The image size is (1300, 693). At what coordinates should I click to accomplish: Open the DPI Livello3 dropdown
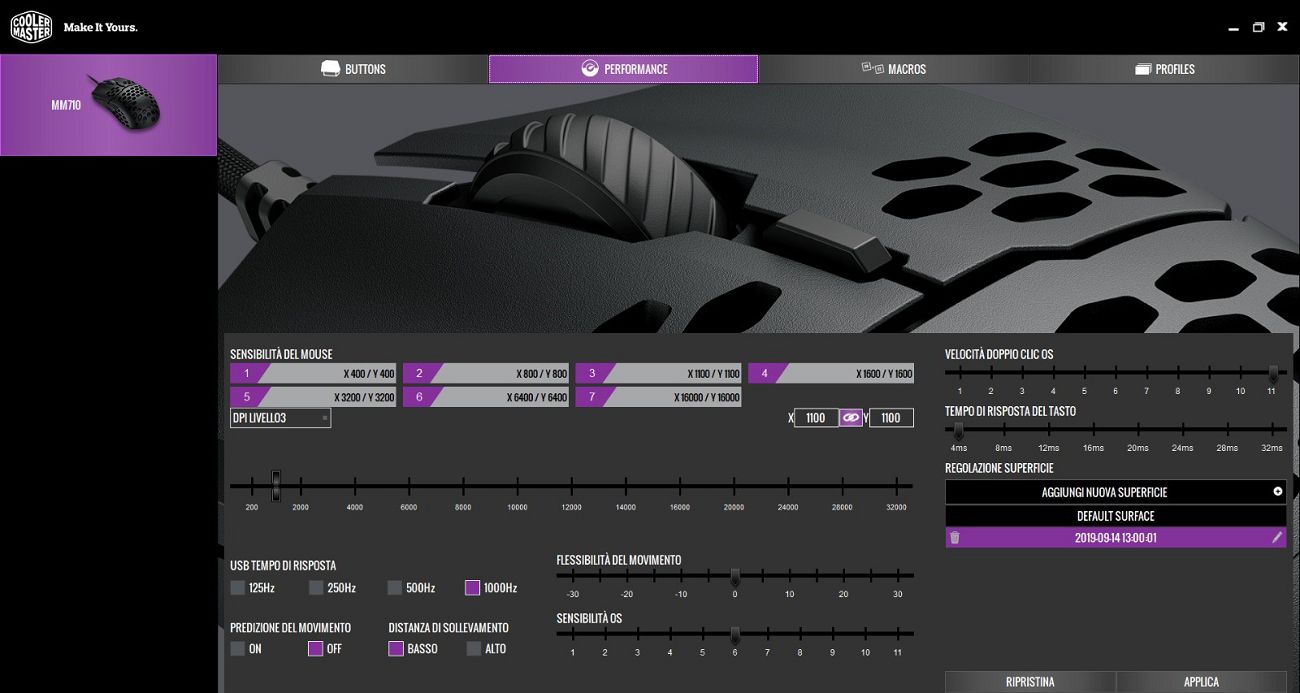point(280,418)
